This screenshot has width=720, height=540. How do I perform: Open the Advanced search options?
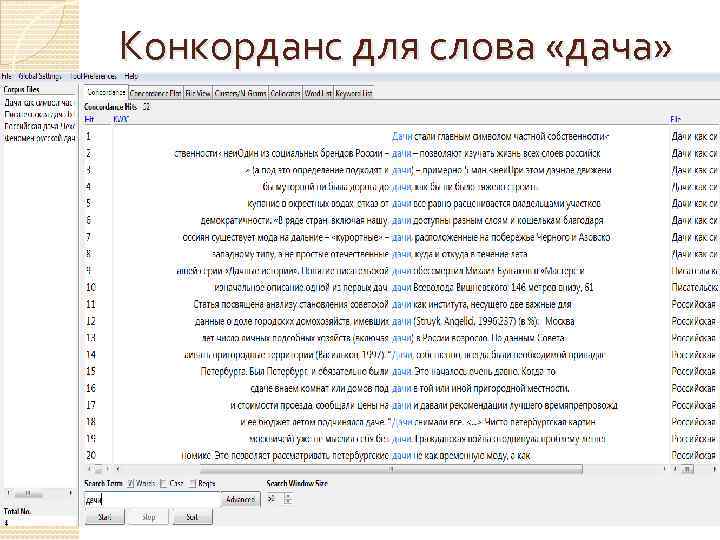click(x=241, y=500)
